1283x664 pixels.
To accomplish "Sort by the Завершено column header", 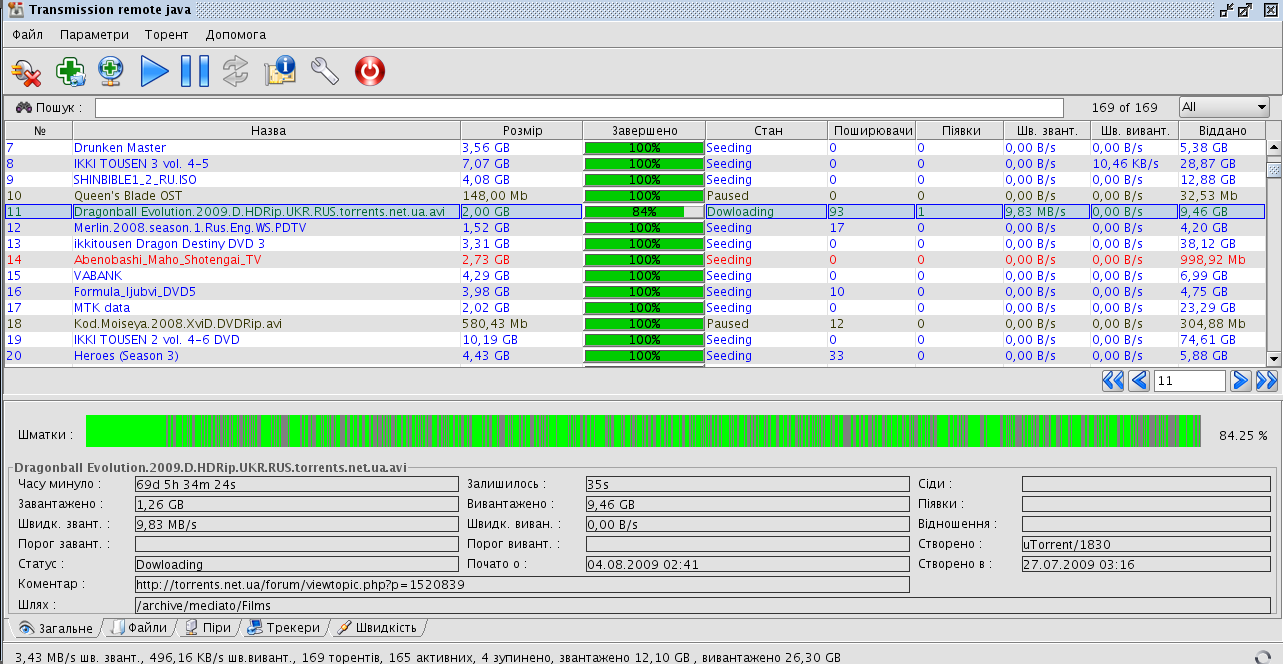I will pos(644,131).
